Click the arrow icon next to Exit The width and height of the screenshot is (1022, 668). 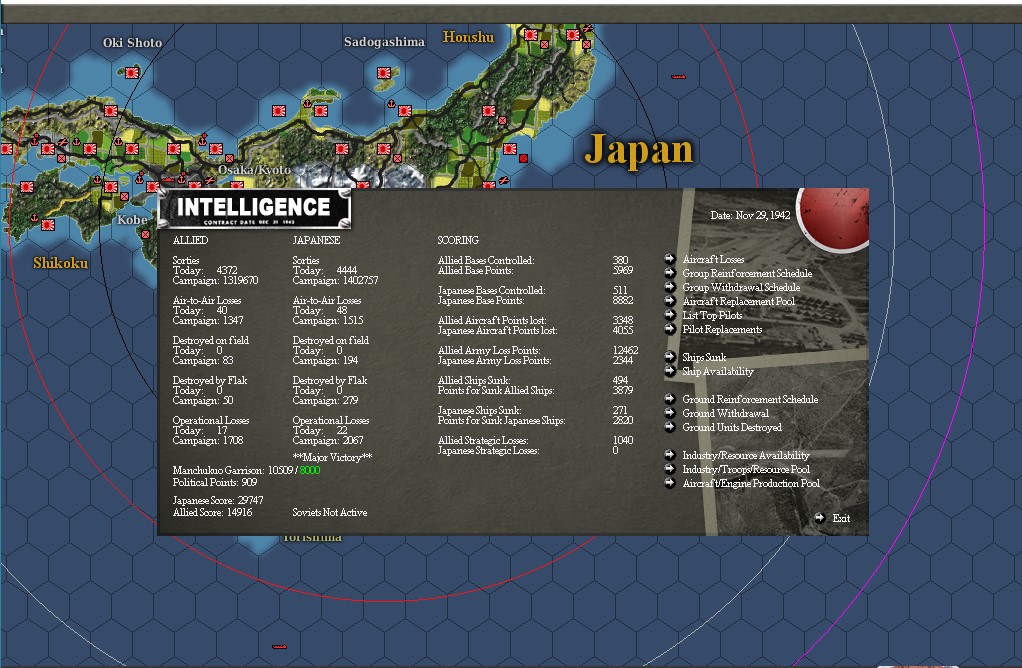coord(820,518)
